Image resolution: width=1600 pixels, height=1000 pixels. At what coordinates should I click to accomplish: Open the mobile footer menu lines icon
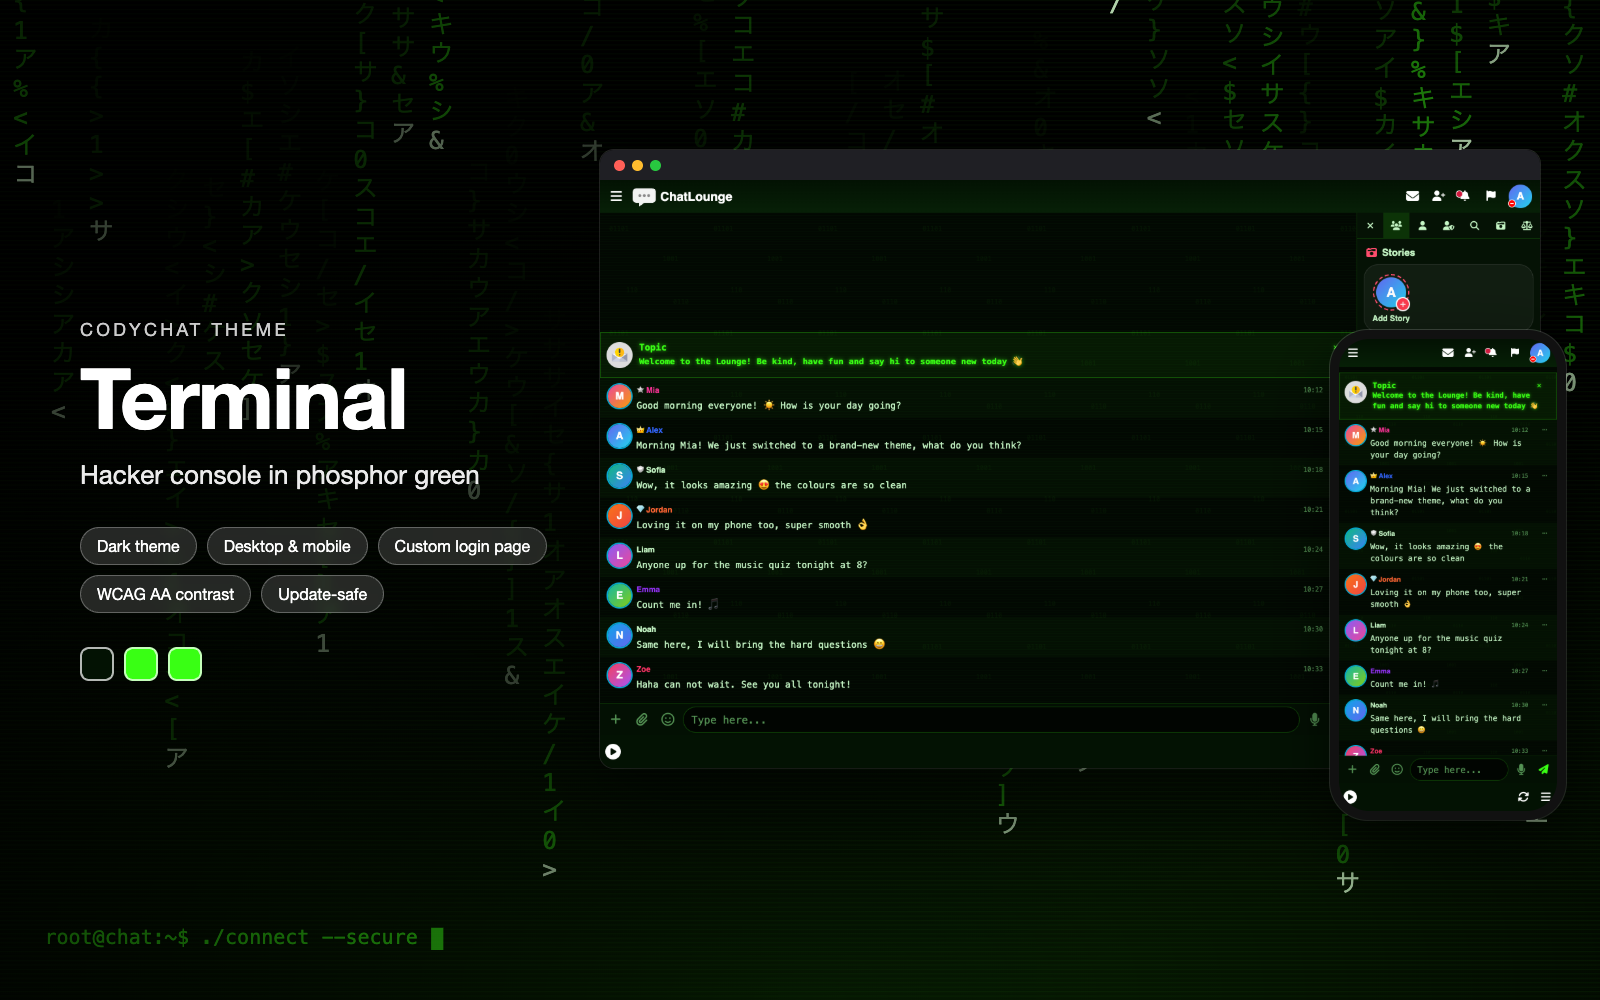1546,797
